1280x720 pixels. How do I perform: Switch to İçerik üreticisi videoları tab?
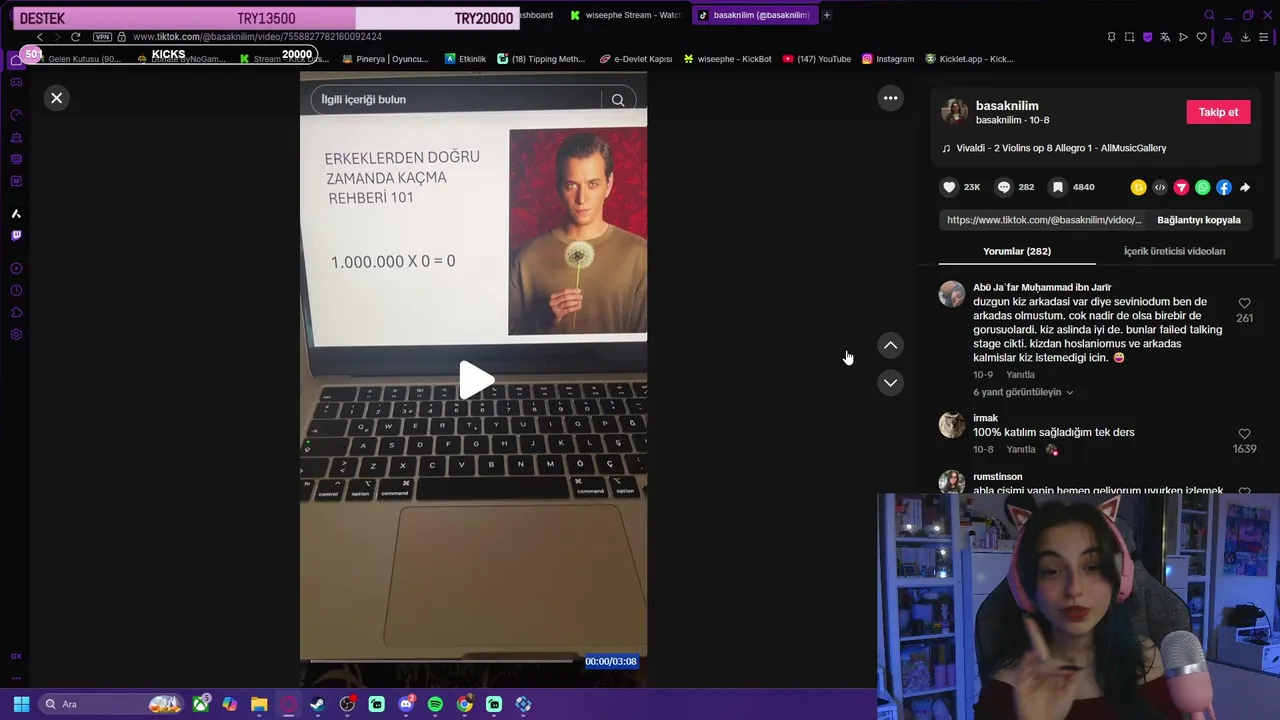(x=1174, y=251)
